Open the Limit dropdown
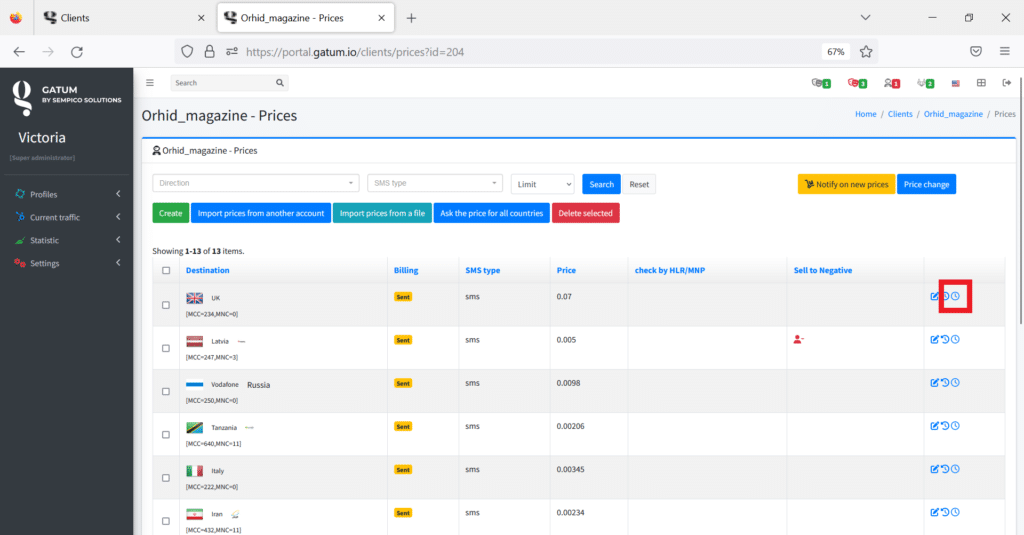The image size is (1024, 535). click(x=543, y=184)
